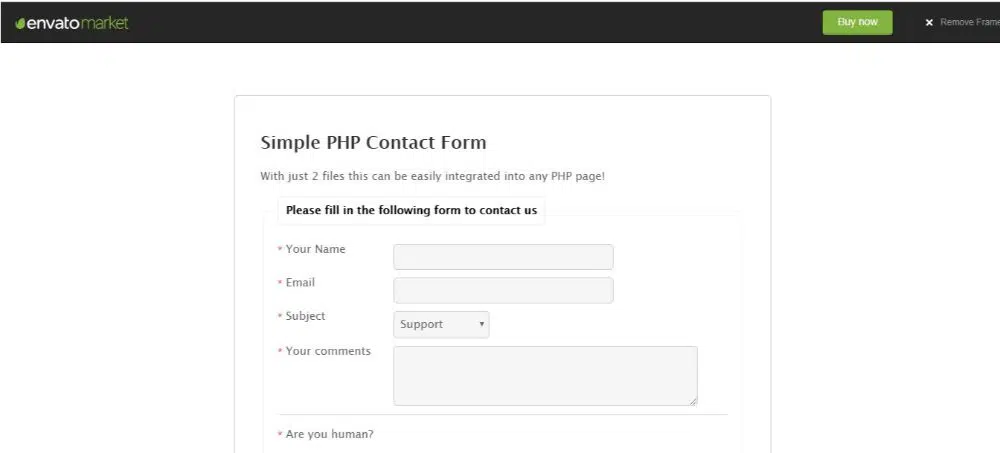The width and height of the screenshot is (1000, 453).
Task: Click the Subject dropdown arrow
Action: point(481,324)
